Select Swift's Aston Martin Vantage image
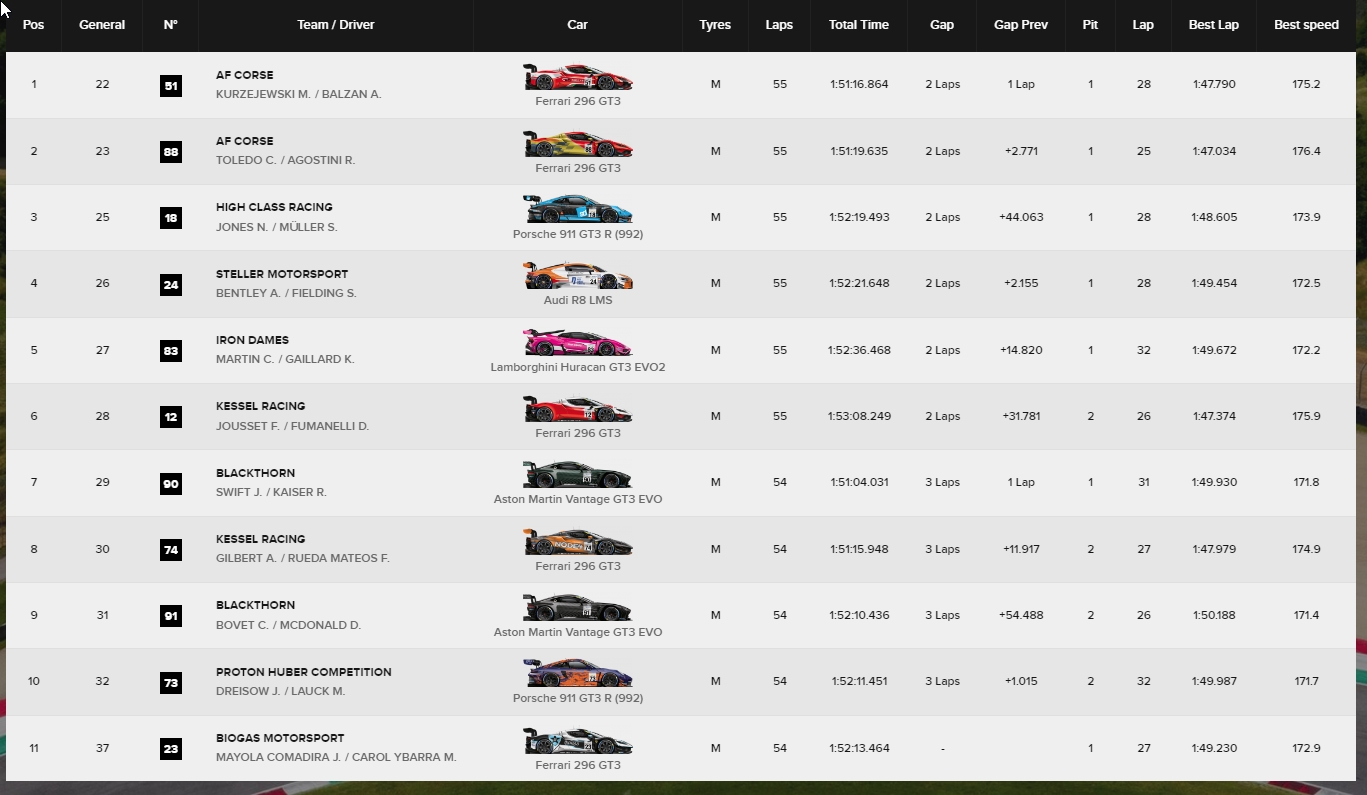 point(578,475)
